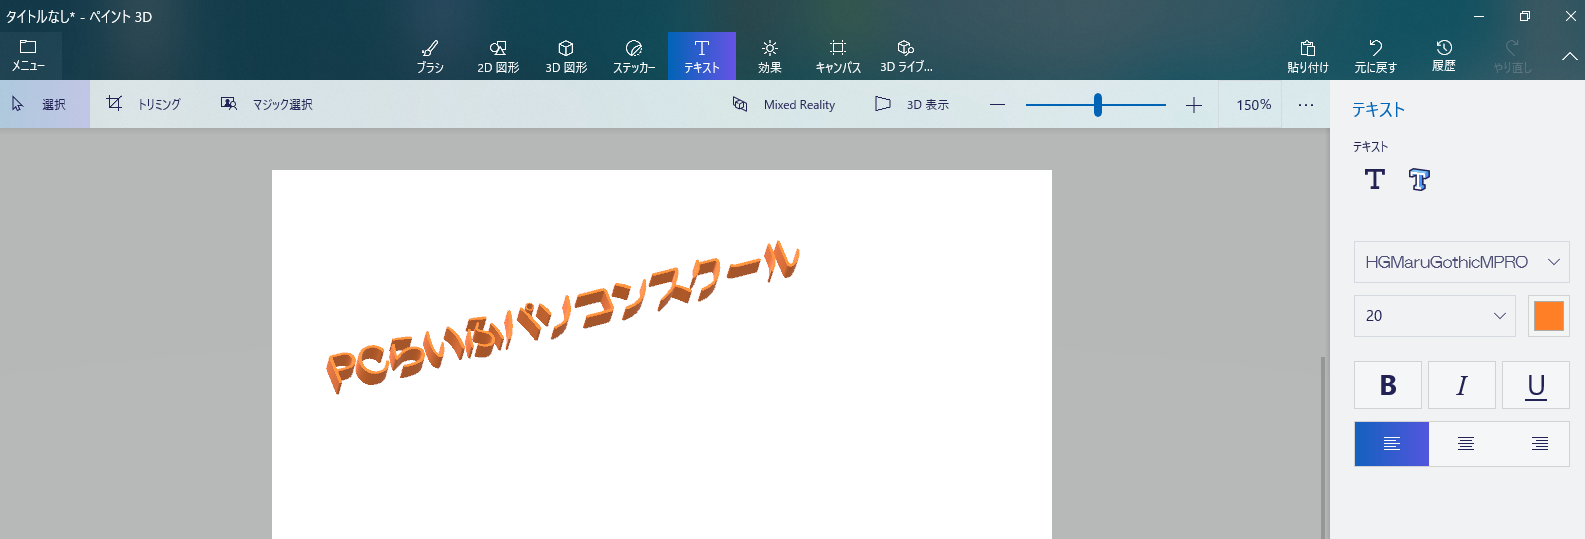Open the メニュー folder menu

(x=29, y=56)
